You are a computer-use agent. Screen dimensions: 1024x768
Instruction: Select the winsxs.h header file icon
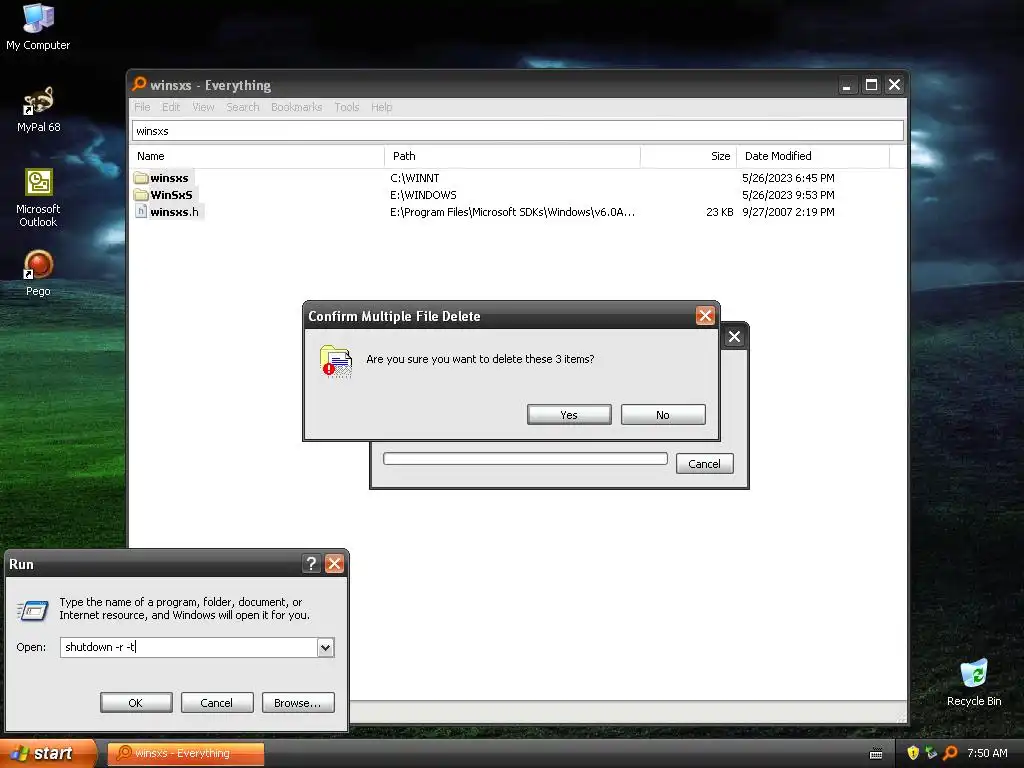click(x=141, y=211)
